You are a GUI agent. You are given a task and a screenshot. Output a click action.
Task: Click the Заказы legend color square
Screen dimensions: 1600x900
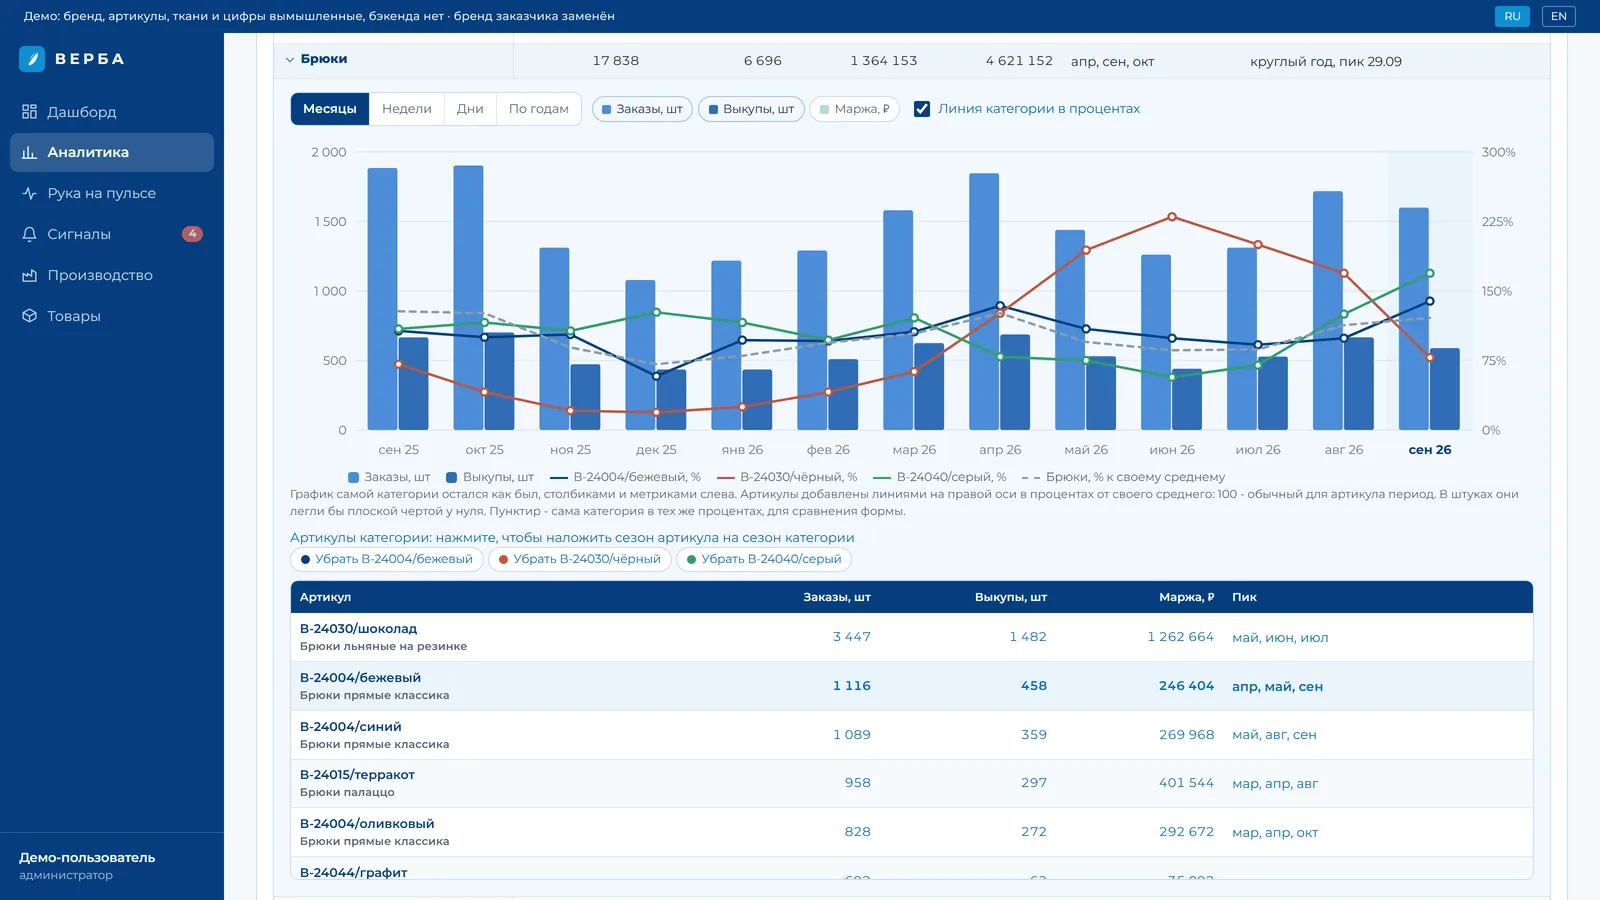tap(353, 478)
